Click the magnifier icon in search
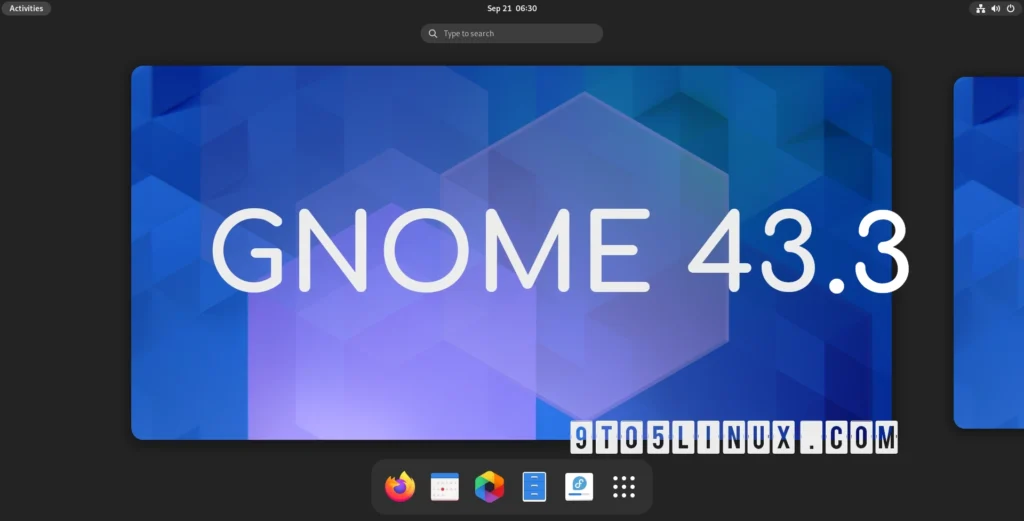The width and height of the screenshot is (1024, 521). point(432,33)
